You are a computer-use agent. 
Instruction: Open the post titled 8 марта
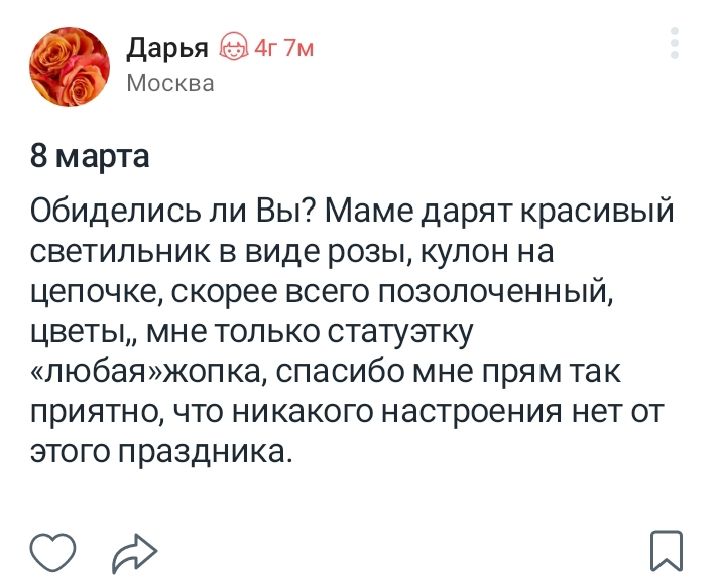(90, 156)
